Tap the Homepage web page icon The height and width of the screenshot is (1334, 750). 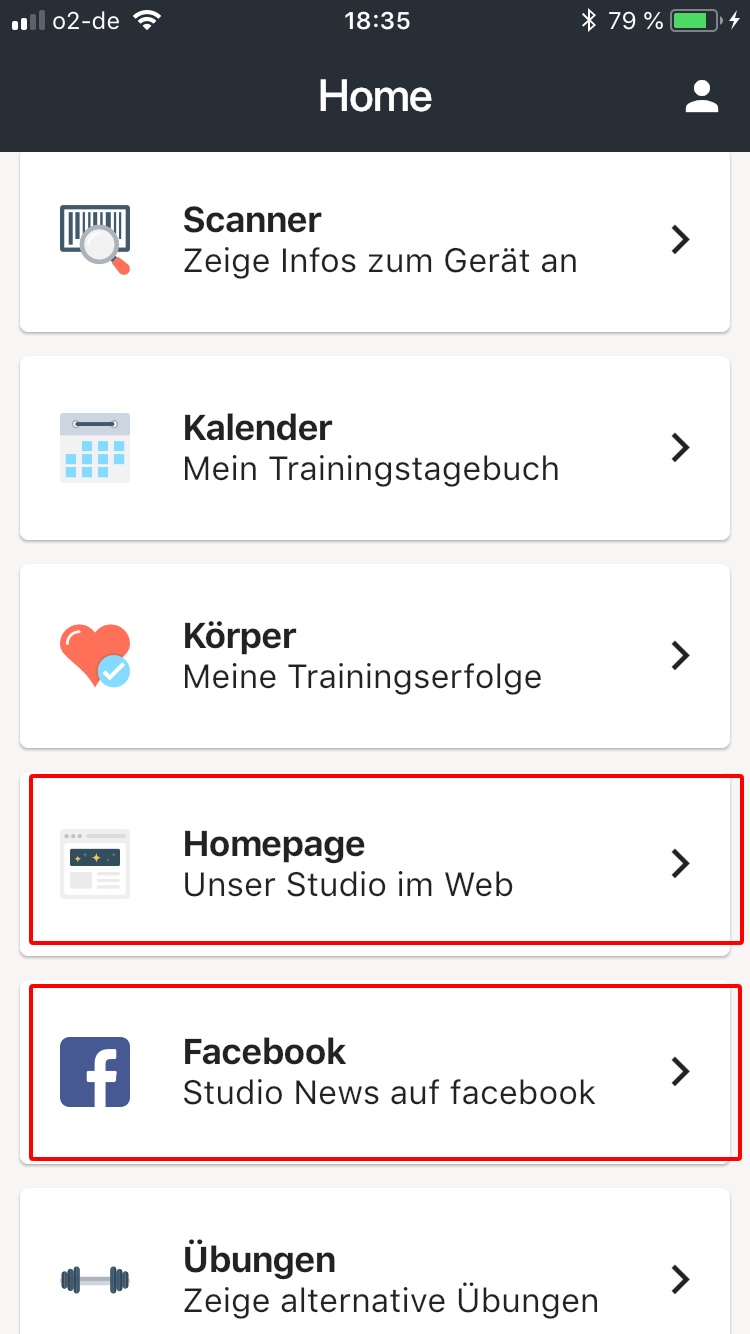[x=95, y=864]
